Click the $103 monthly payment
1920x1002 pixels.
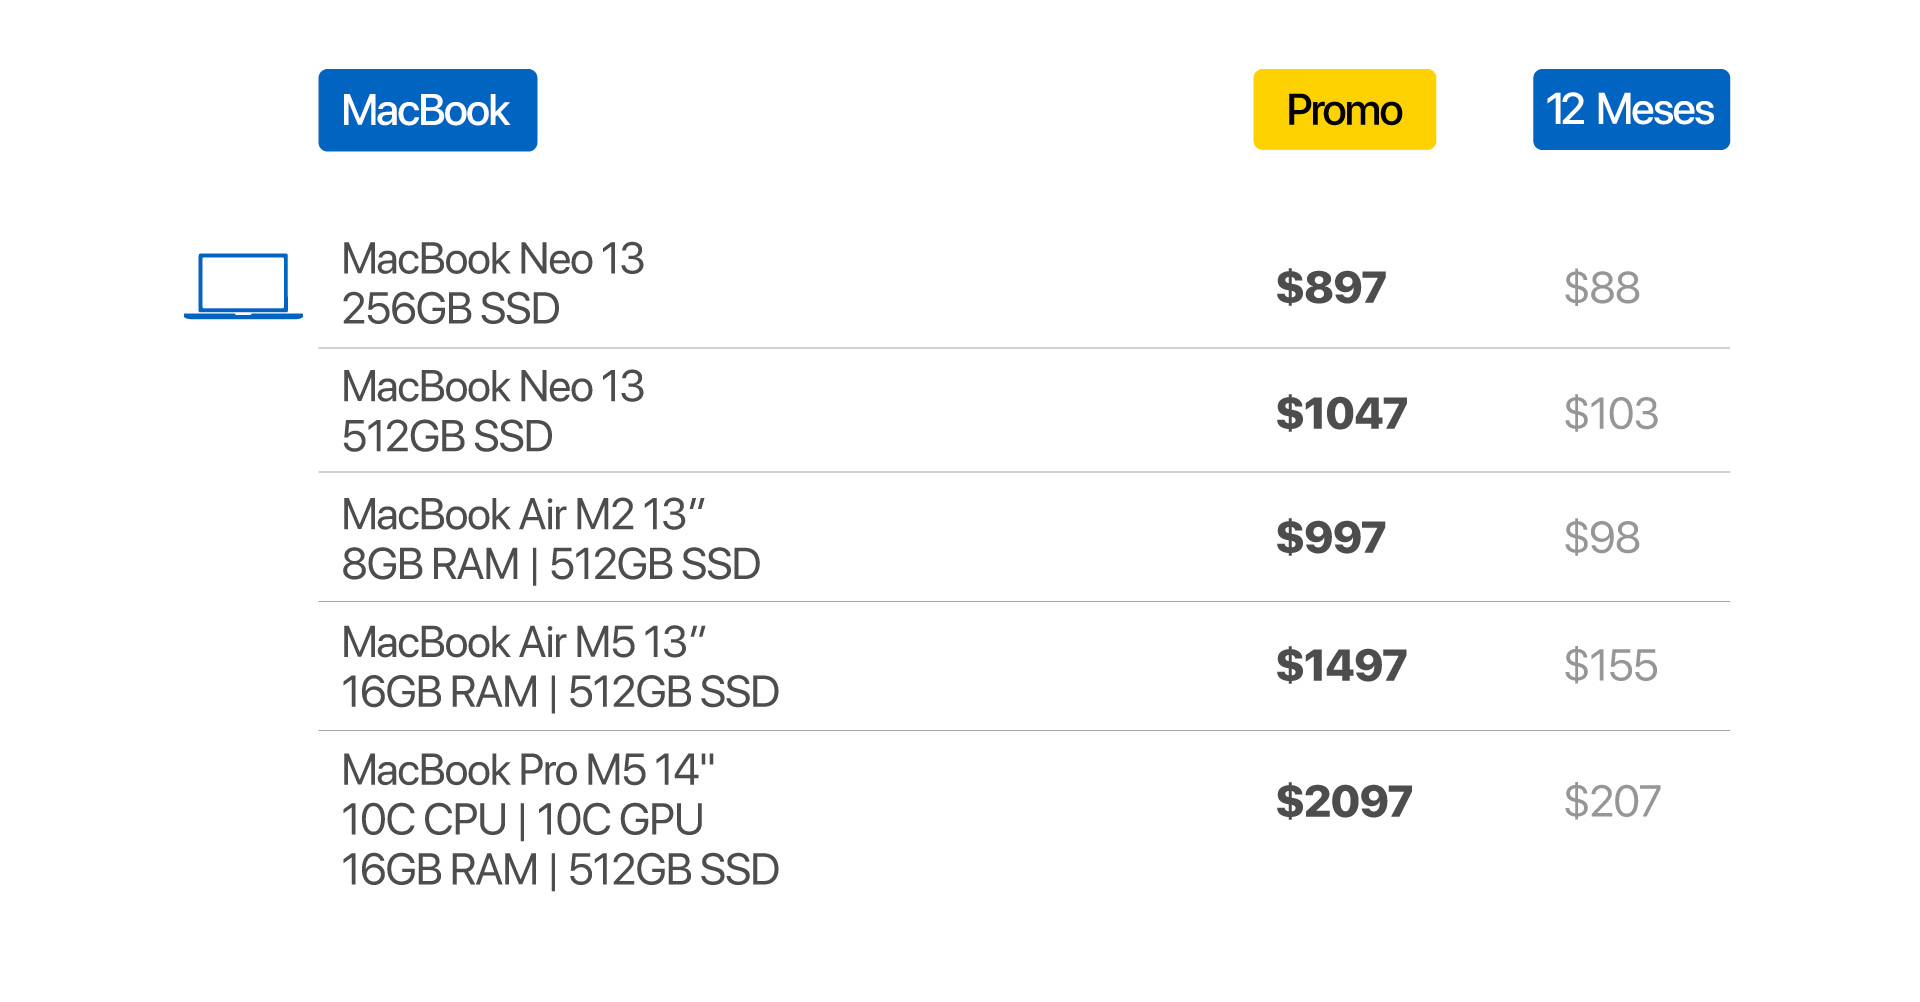[1611, 414]
